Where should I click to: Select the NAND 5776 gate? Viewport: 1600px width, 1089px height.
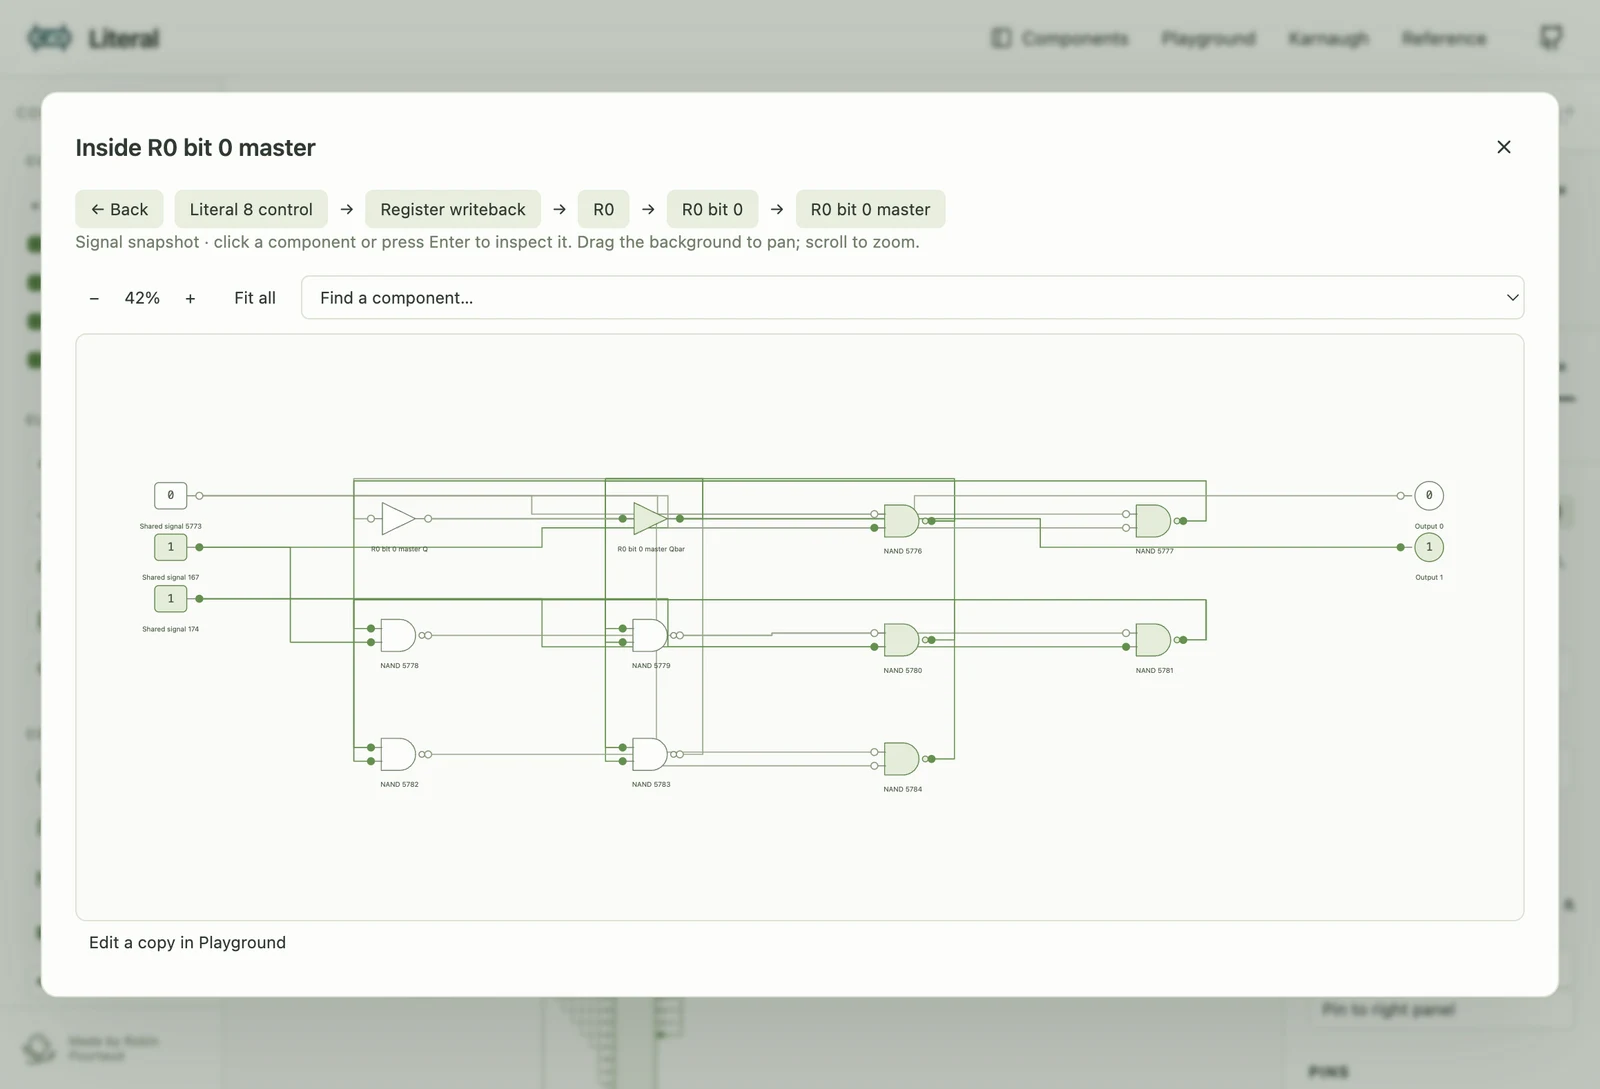point(901,521)
